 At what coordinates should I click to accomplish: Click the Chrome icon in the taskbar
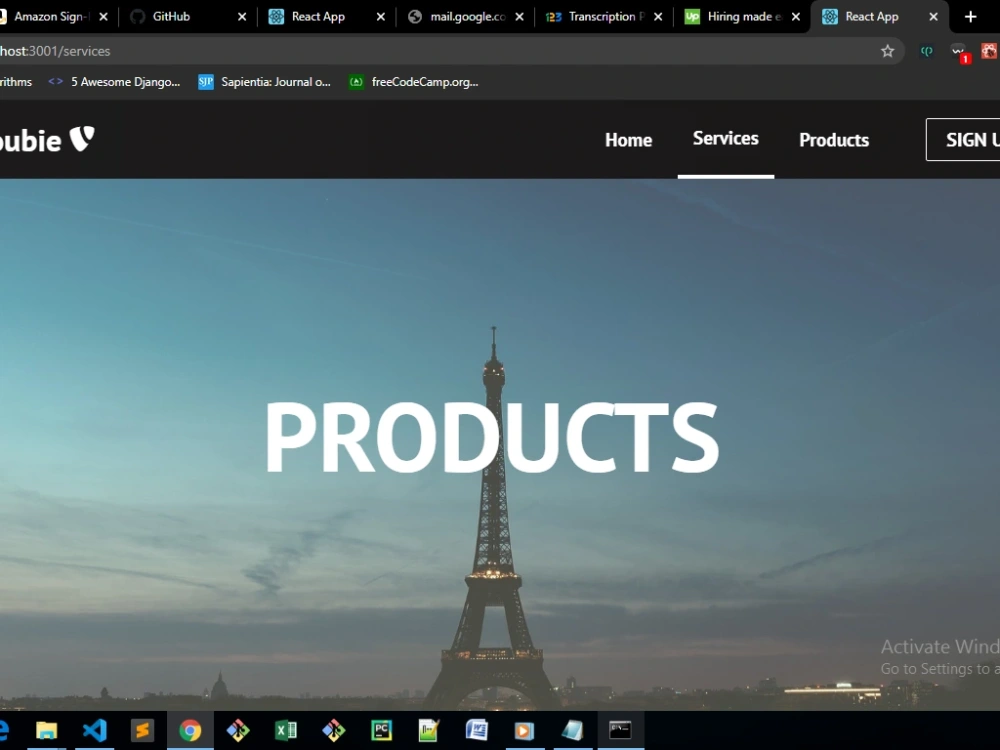coord(190,730)
